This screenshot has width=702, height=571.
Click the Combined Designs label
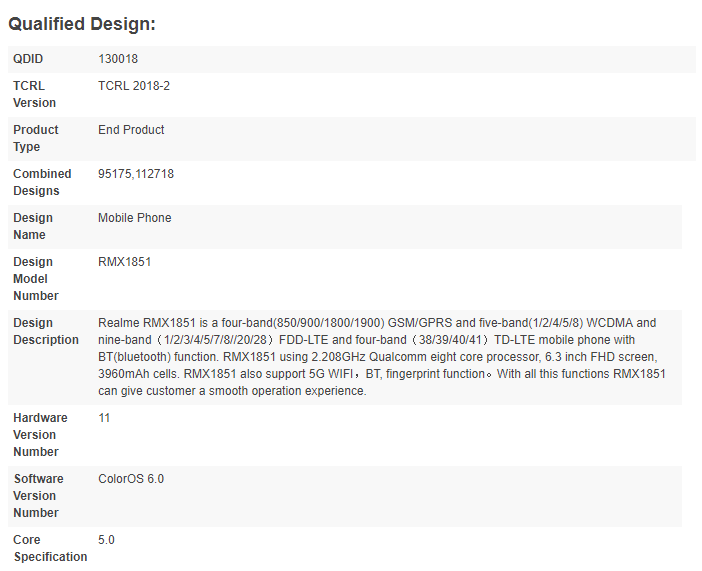click(42, 182)
